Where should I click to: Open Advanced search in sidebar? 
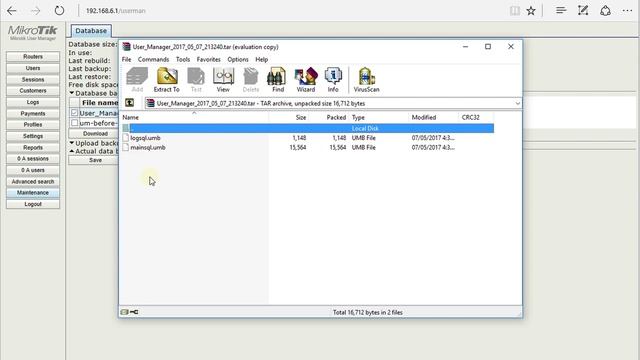(33, 181)
